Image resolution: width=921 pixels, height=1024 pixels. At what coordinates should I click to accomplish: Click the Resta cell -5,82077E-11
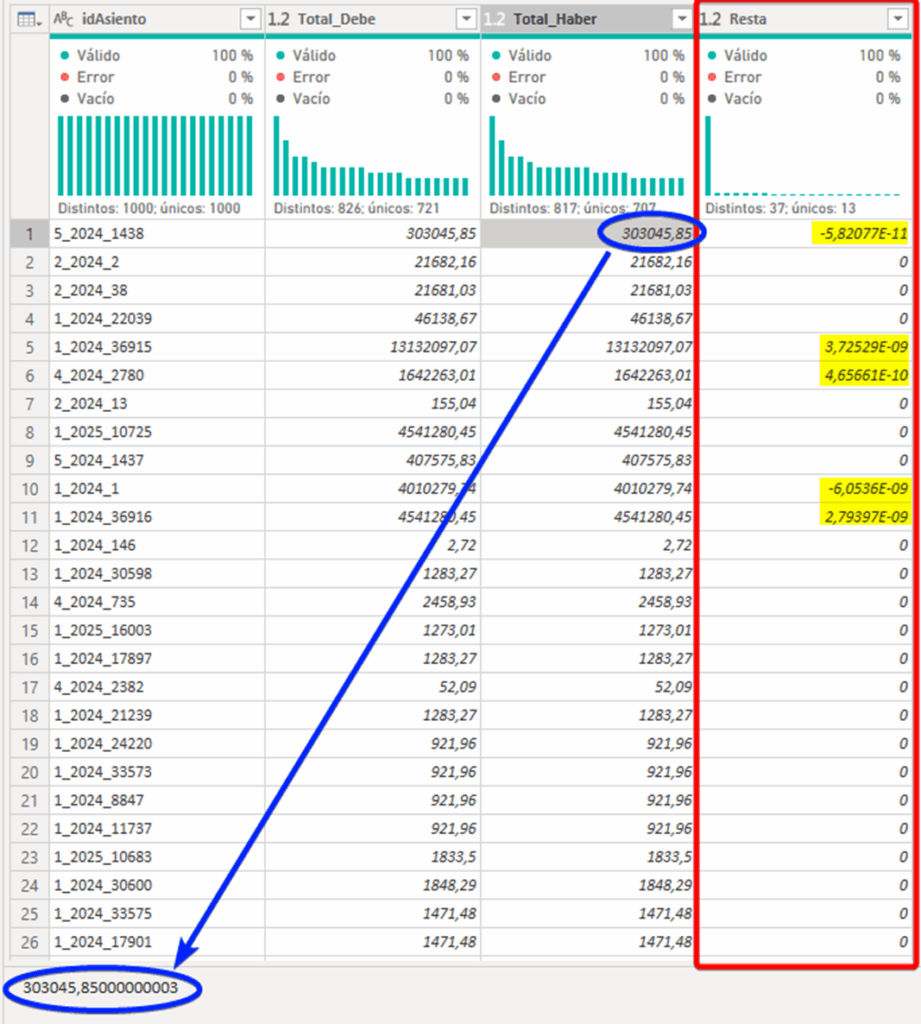pyautogui.click(x=803, y=234)
